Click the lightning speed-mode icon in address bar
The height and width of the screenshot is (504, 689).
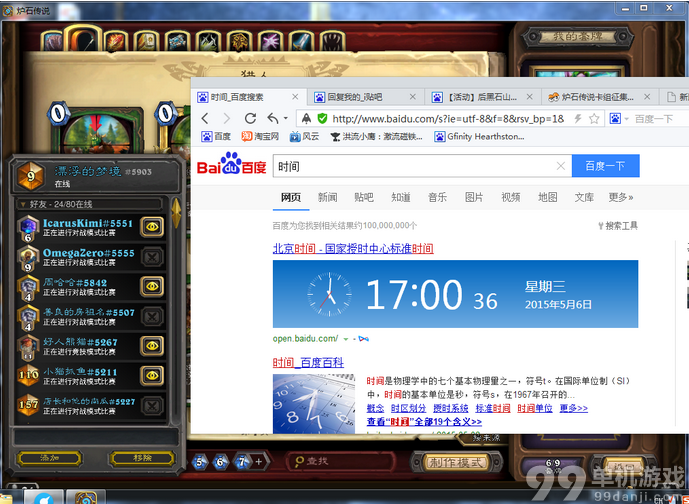tap(578, 118)
